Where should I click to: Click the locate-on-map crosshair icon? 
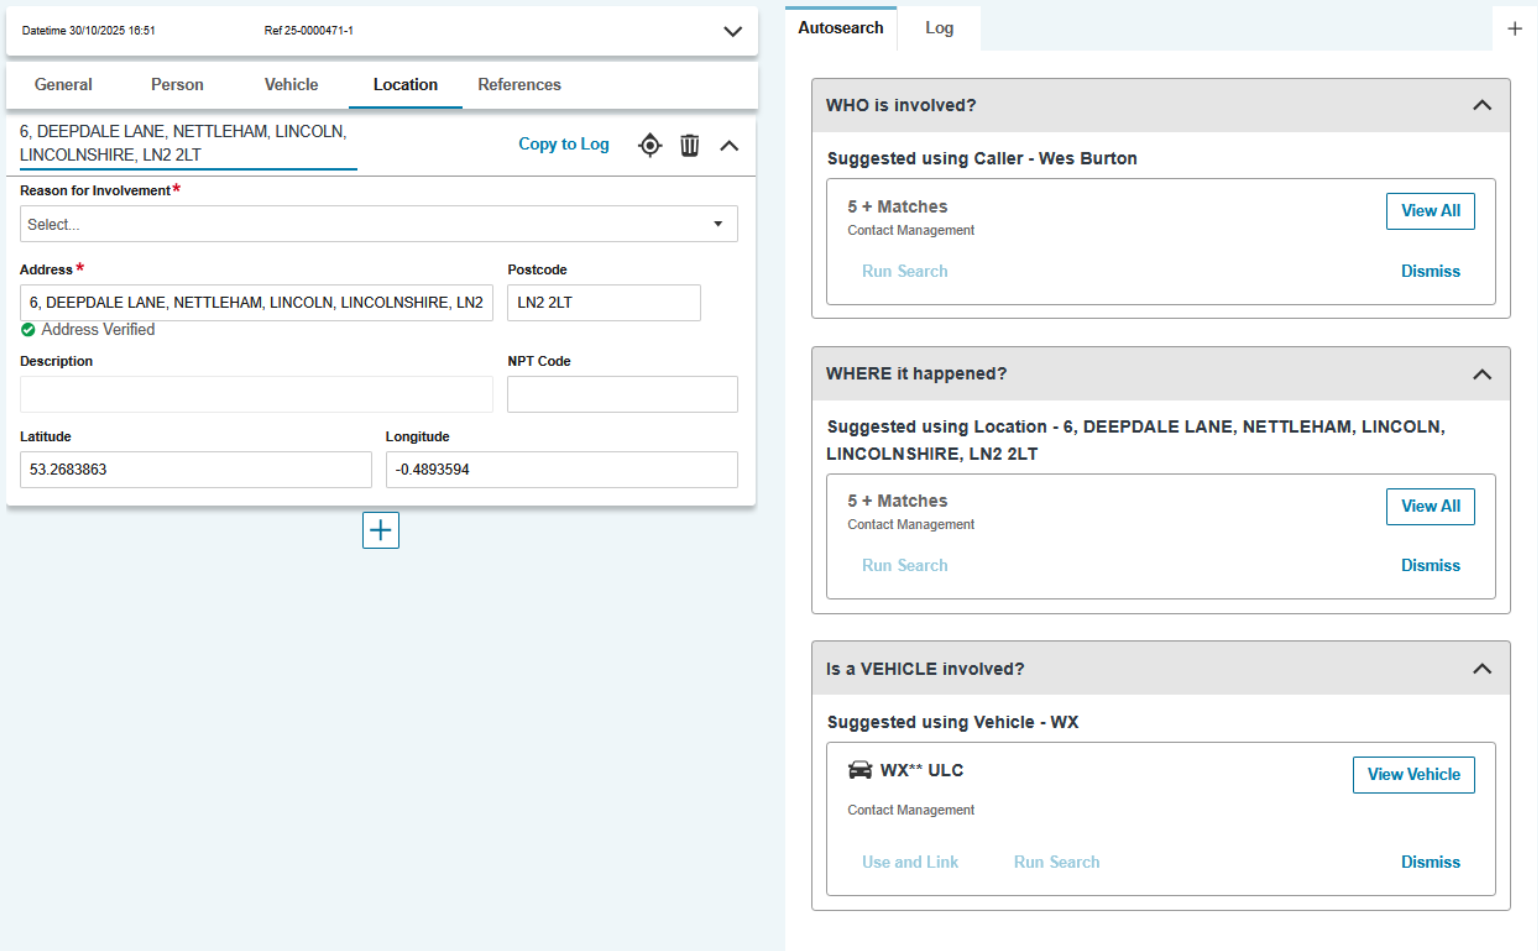coord(650,145)
